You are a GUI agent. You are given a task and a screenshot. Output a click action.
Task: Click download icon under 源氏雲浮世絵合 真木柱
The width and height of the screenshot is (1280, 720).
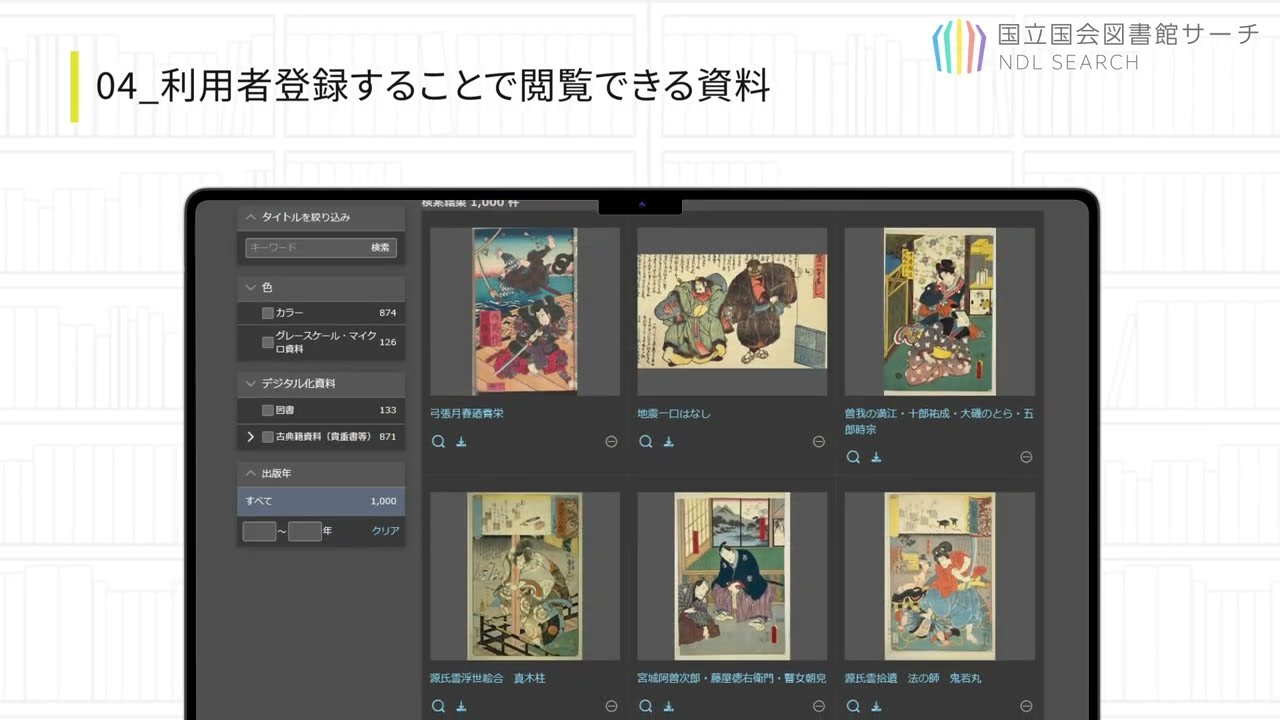click(461, 706)
